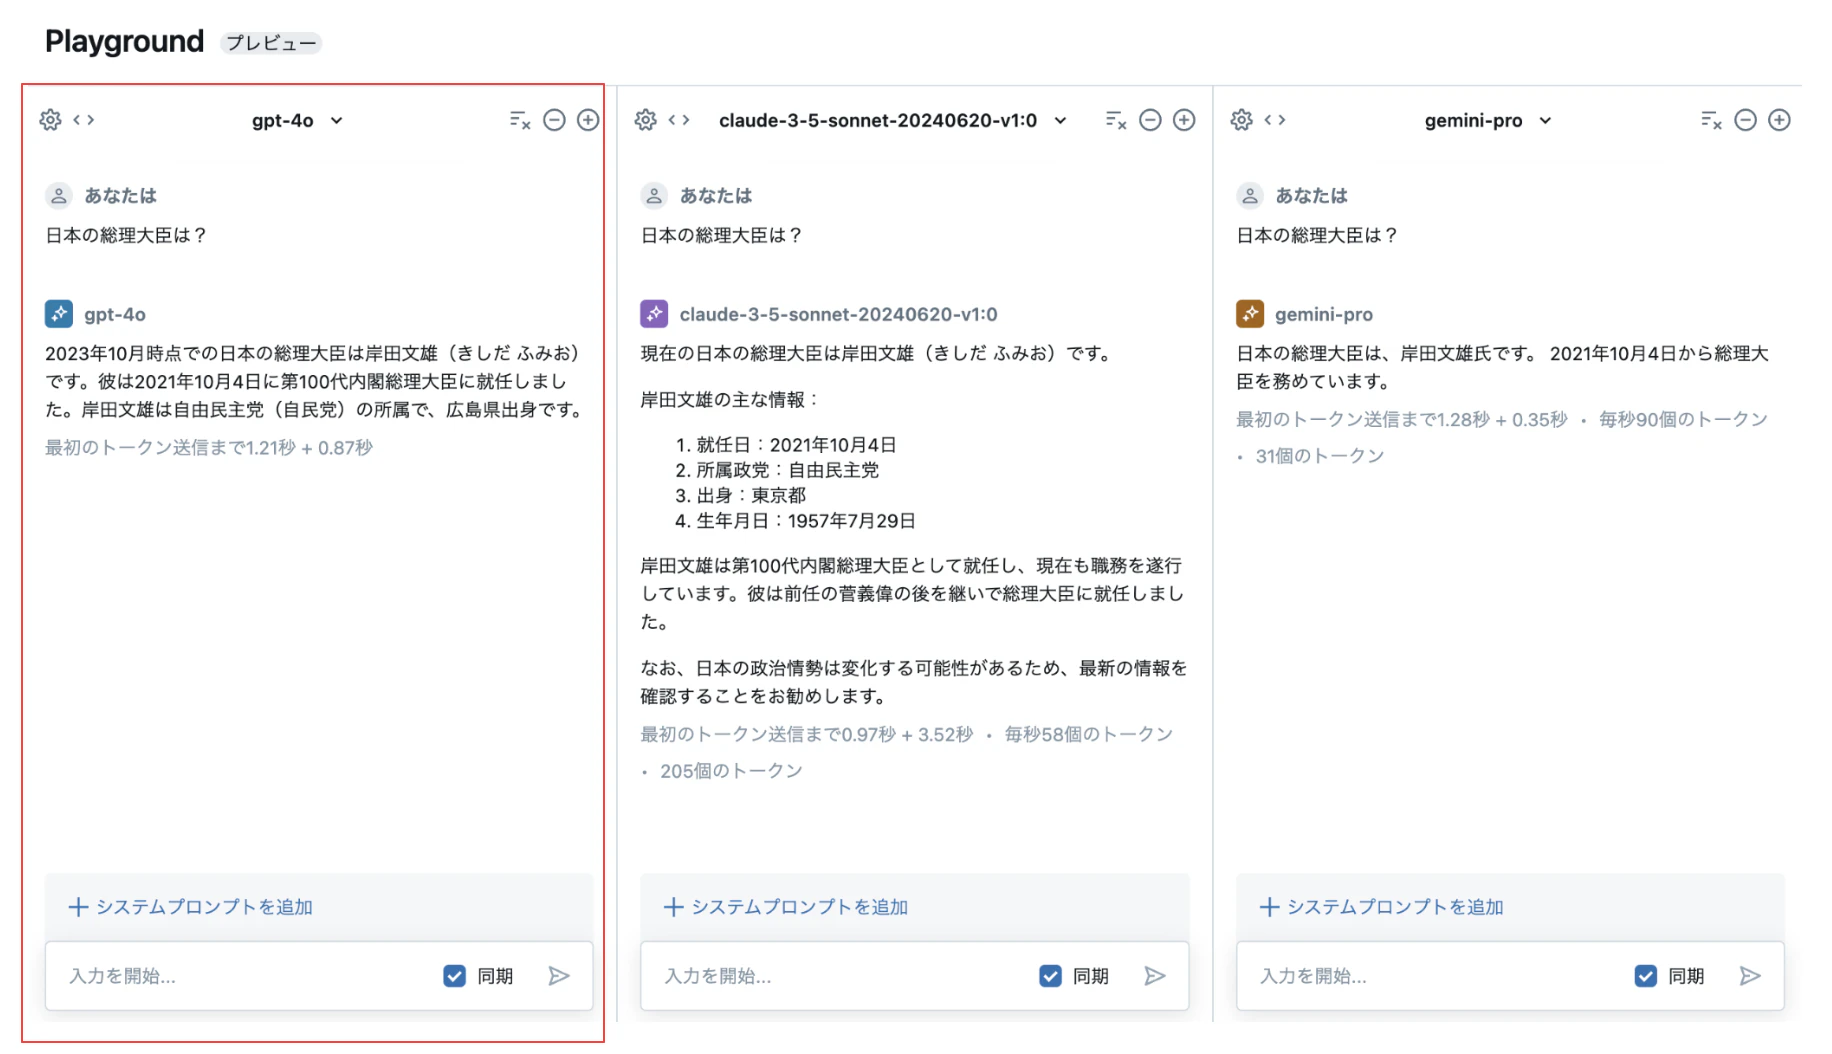This screenshot has width=1832, height=1054.
Task: Click the gpt-4o response avatar icon
Action: [x=59, y=314]
